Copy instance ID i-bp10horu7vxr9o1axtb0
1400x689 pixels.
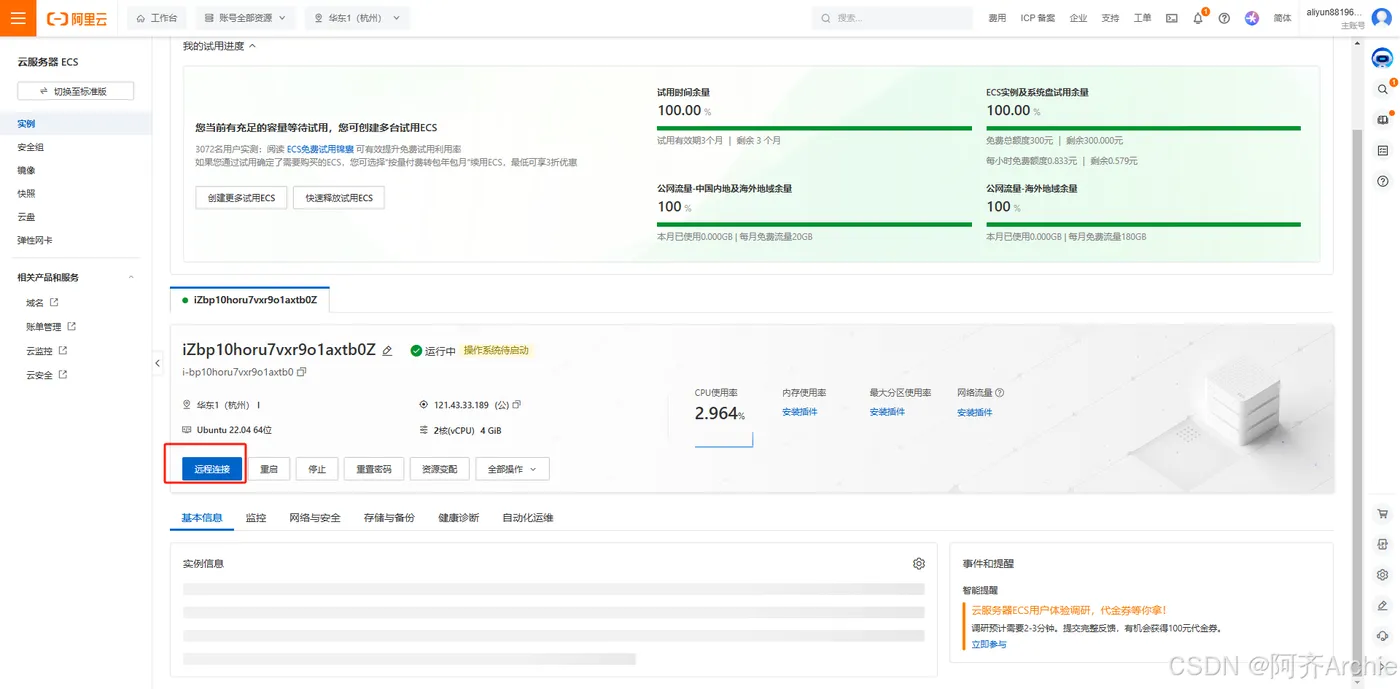(x=302, y=372)
